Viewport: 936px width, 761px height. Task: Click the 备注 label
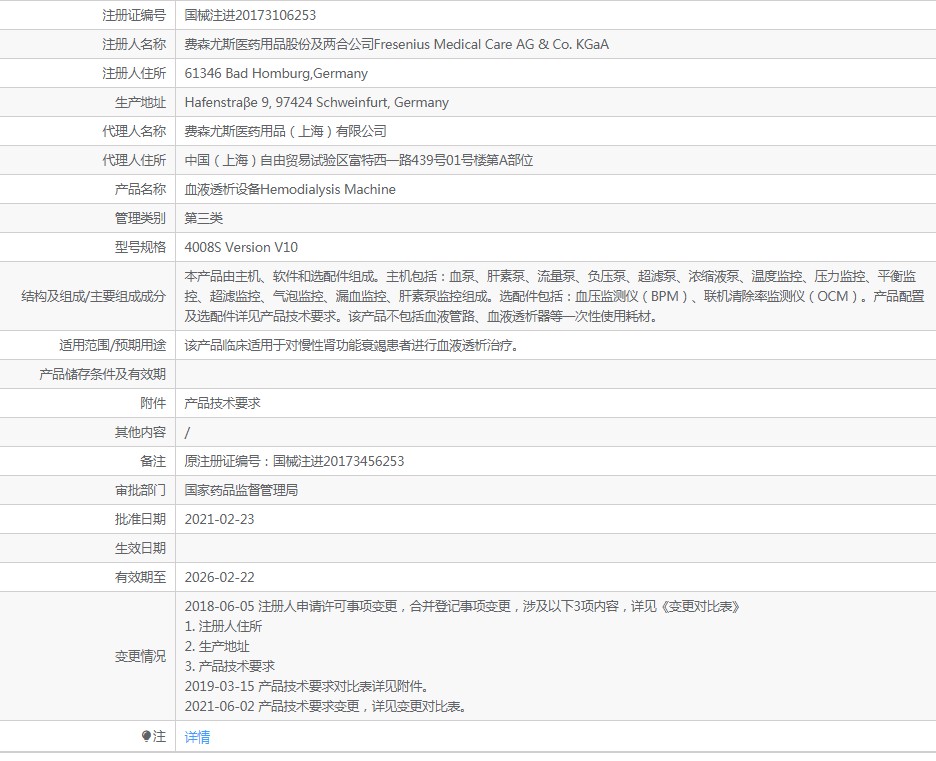pos(153,461)
